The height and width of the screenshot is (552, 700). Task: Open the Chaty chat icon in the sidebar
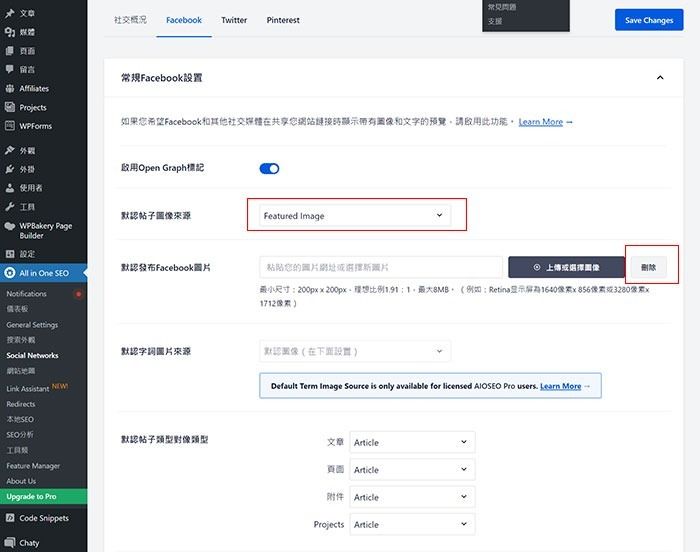[x=10, y=543]
